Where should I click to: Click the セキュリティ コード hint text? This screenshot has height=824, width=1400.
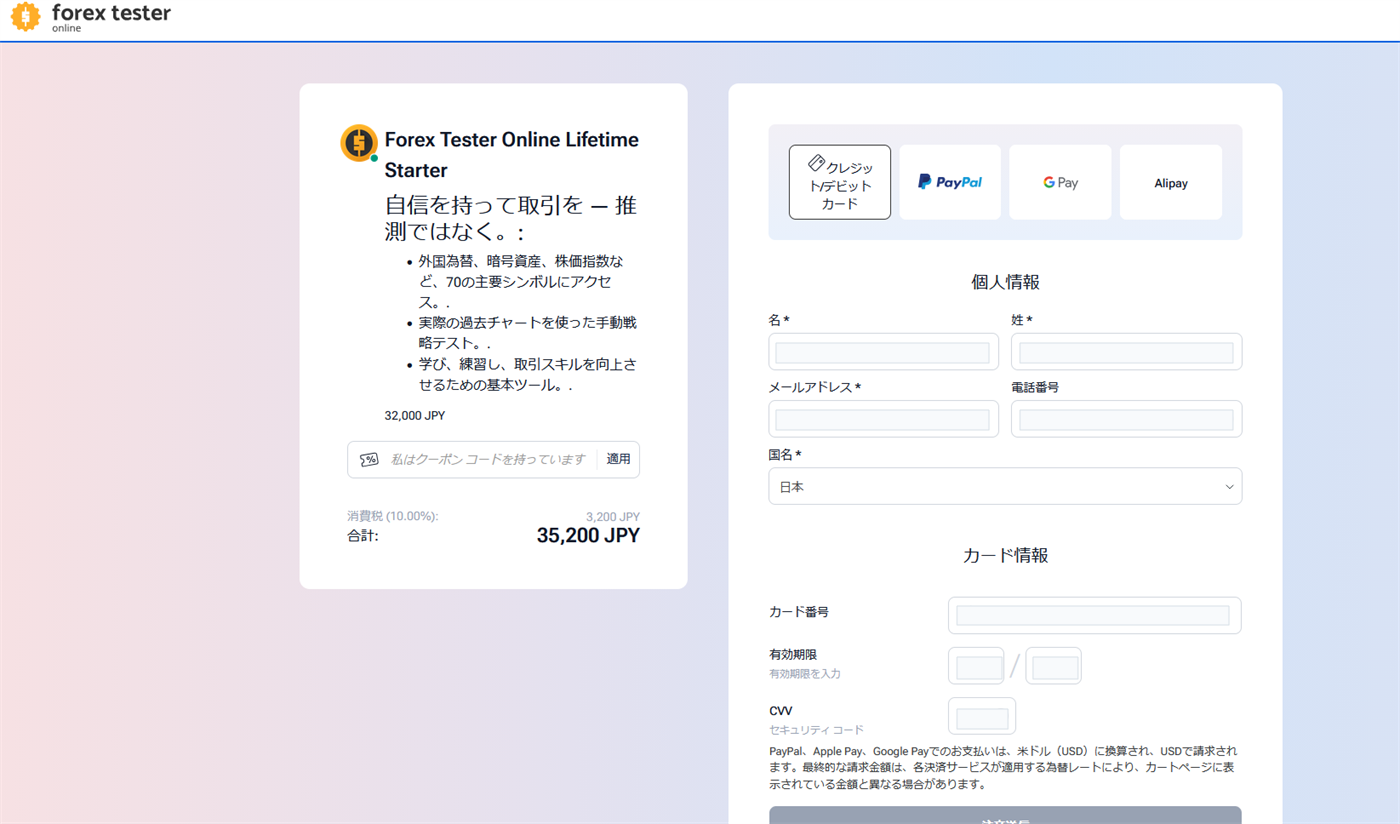(x=816, y=730)
